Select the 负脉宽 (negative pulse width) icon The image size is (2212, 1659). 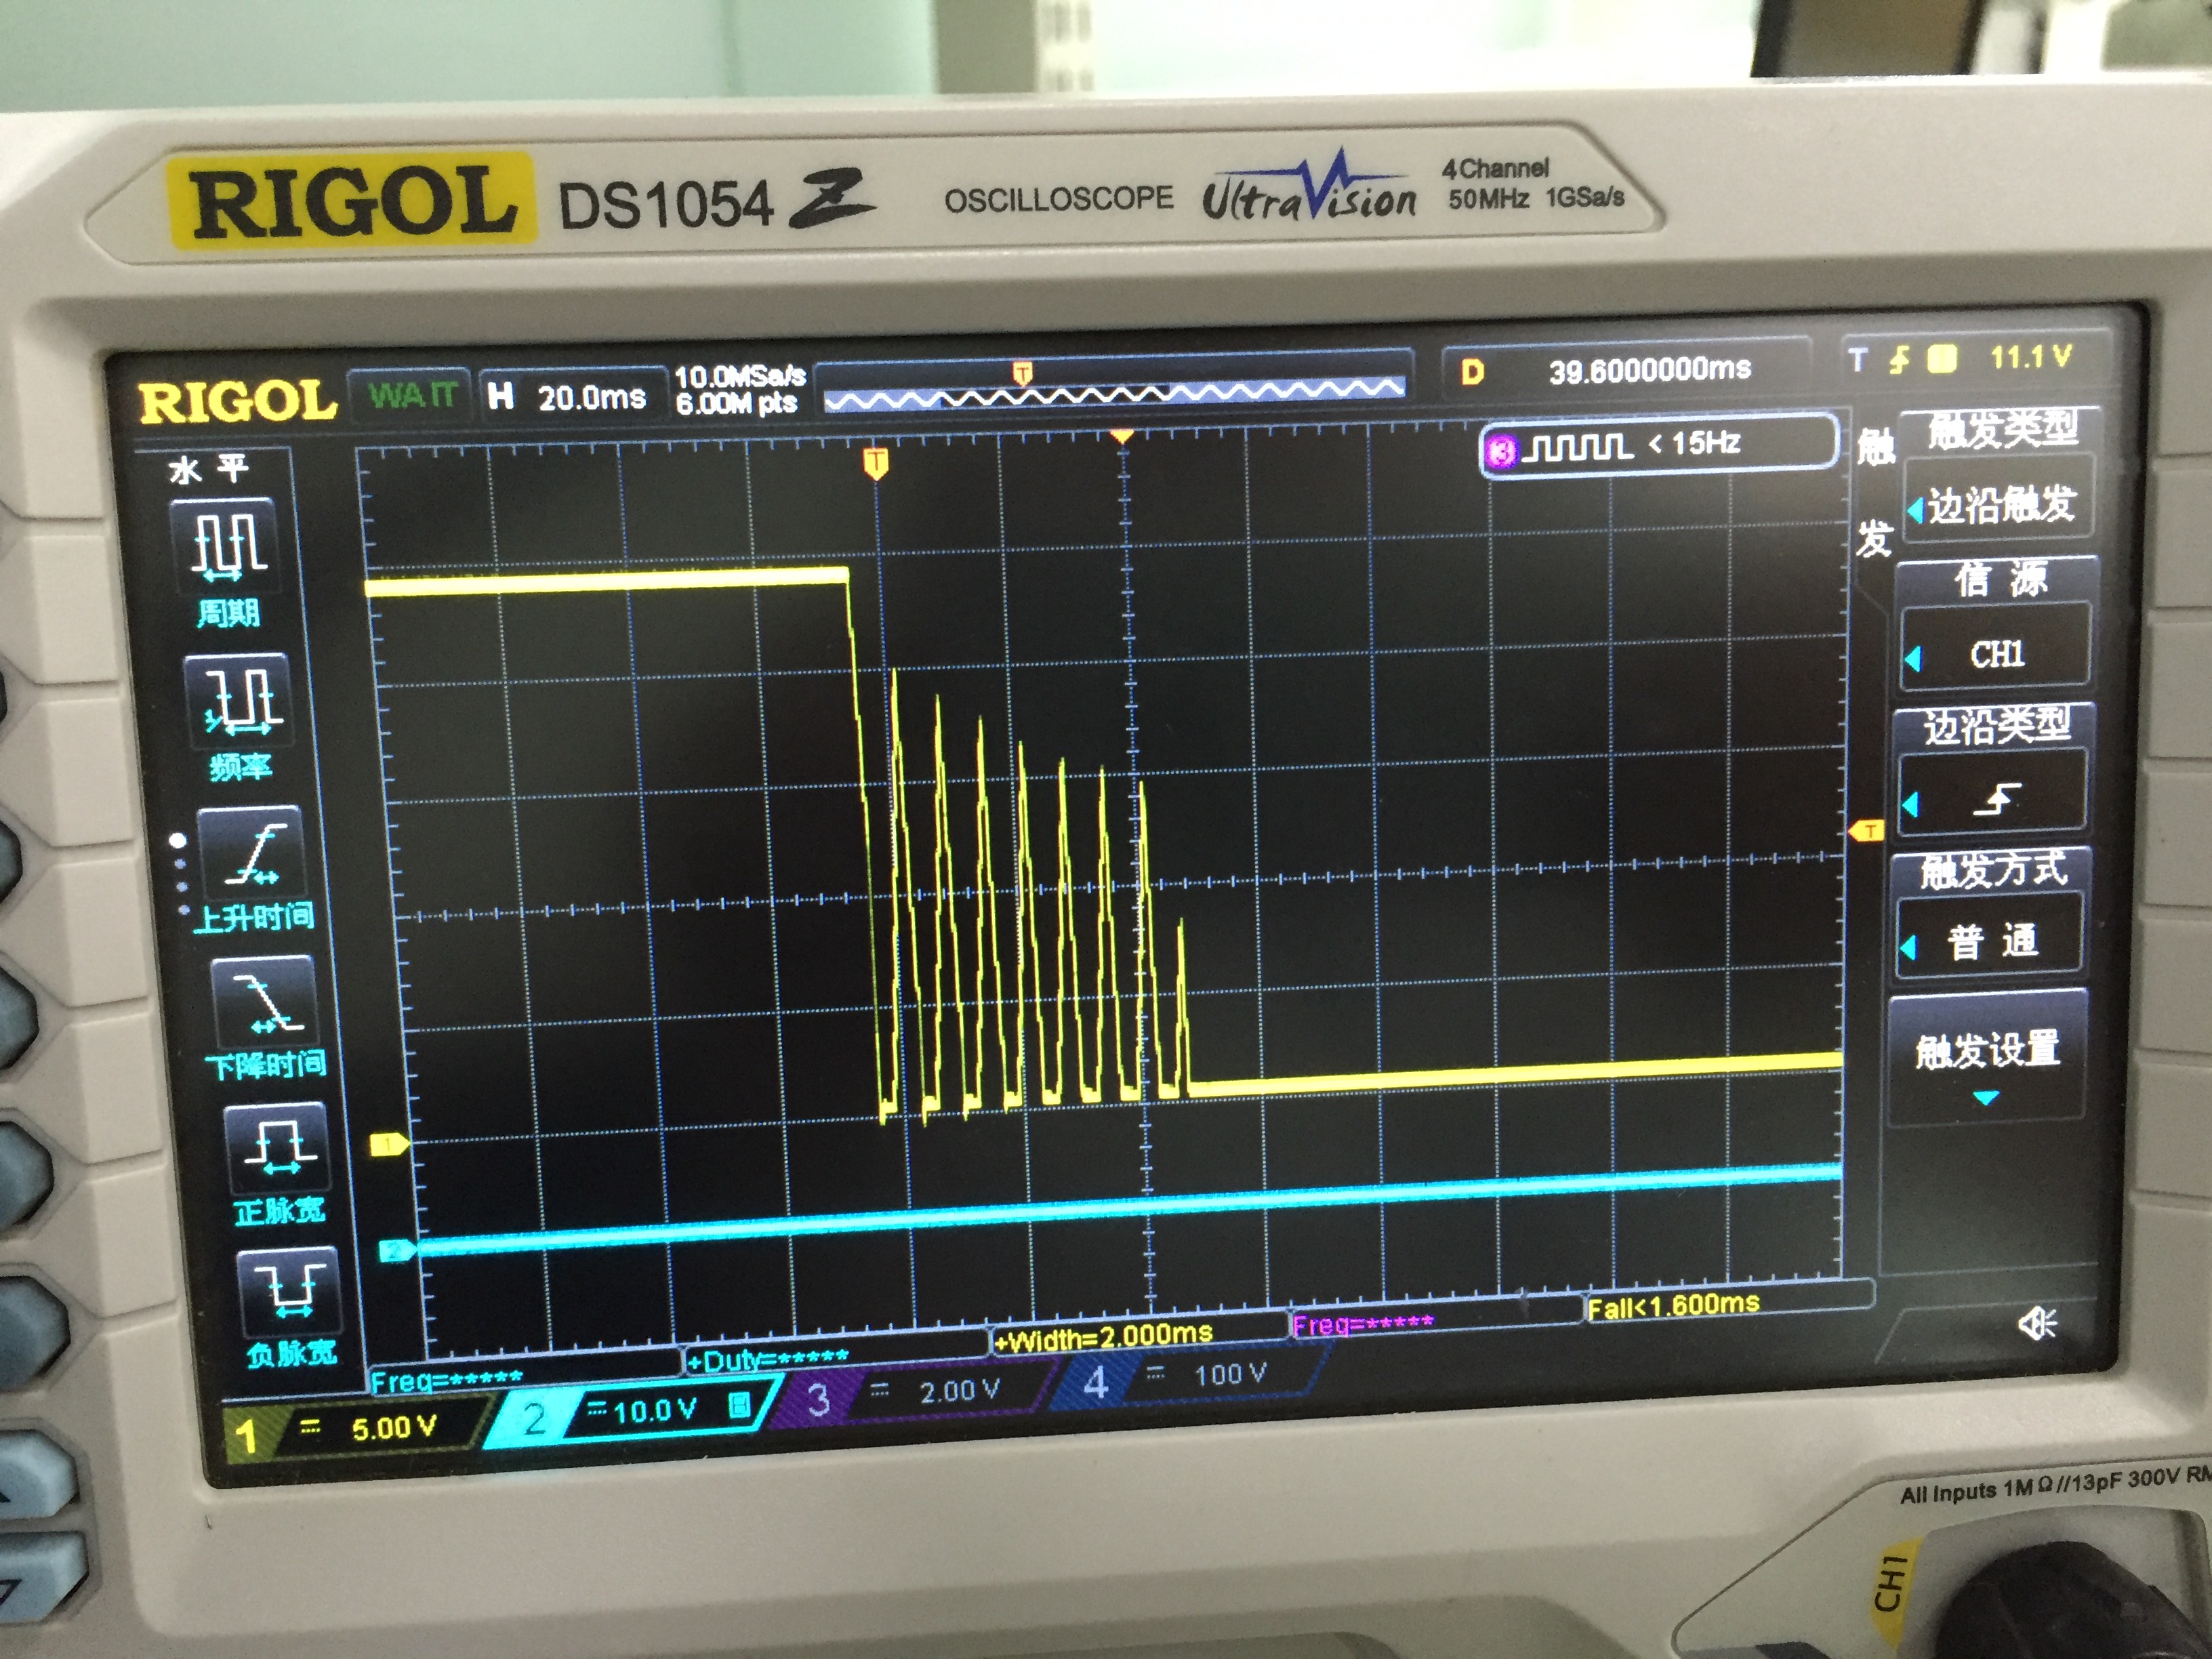[290, 1292]
